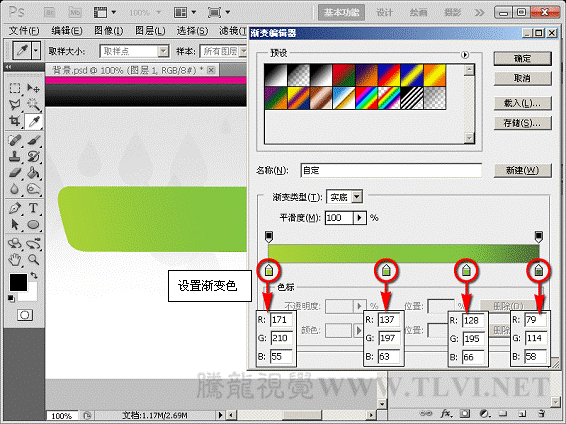
Task: Select the Dodge tool
Action: click(34, 189)
